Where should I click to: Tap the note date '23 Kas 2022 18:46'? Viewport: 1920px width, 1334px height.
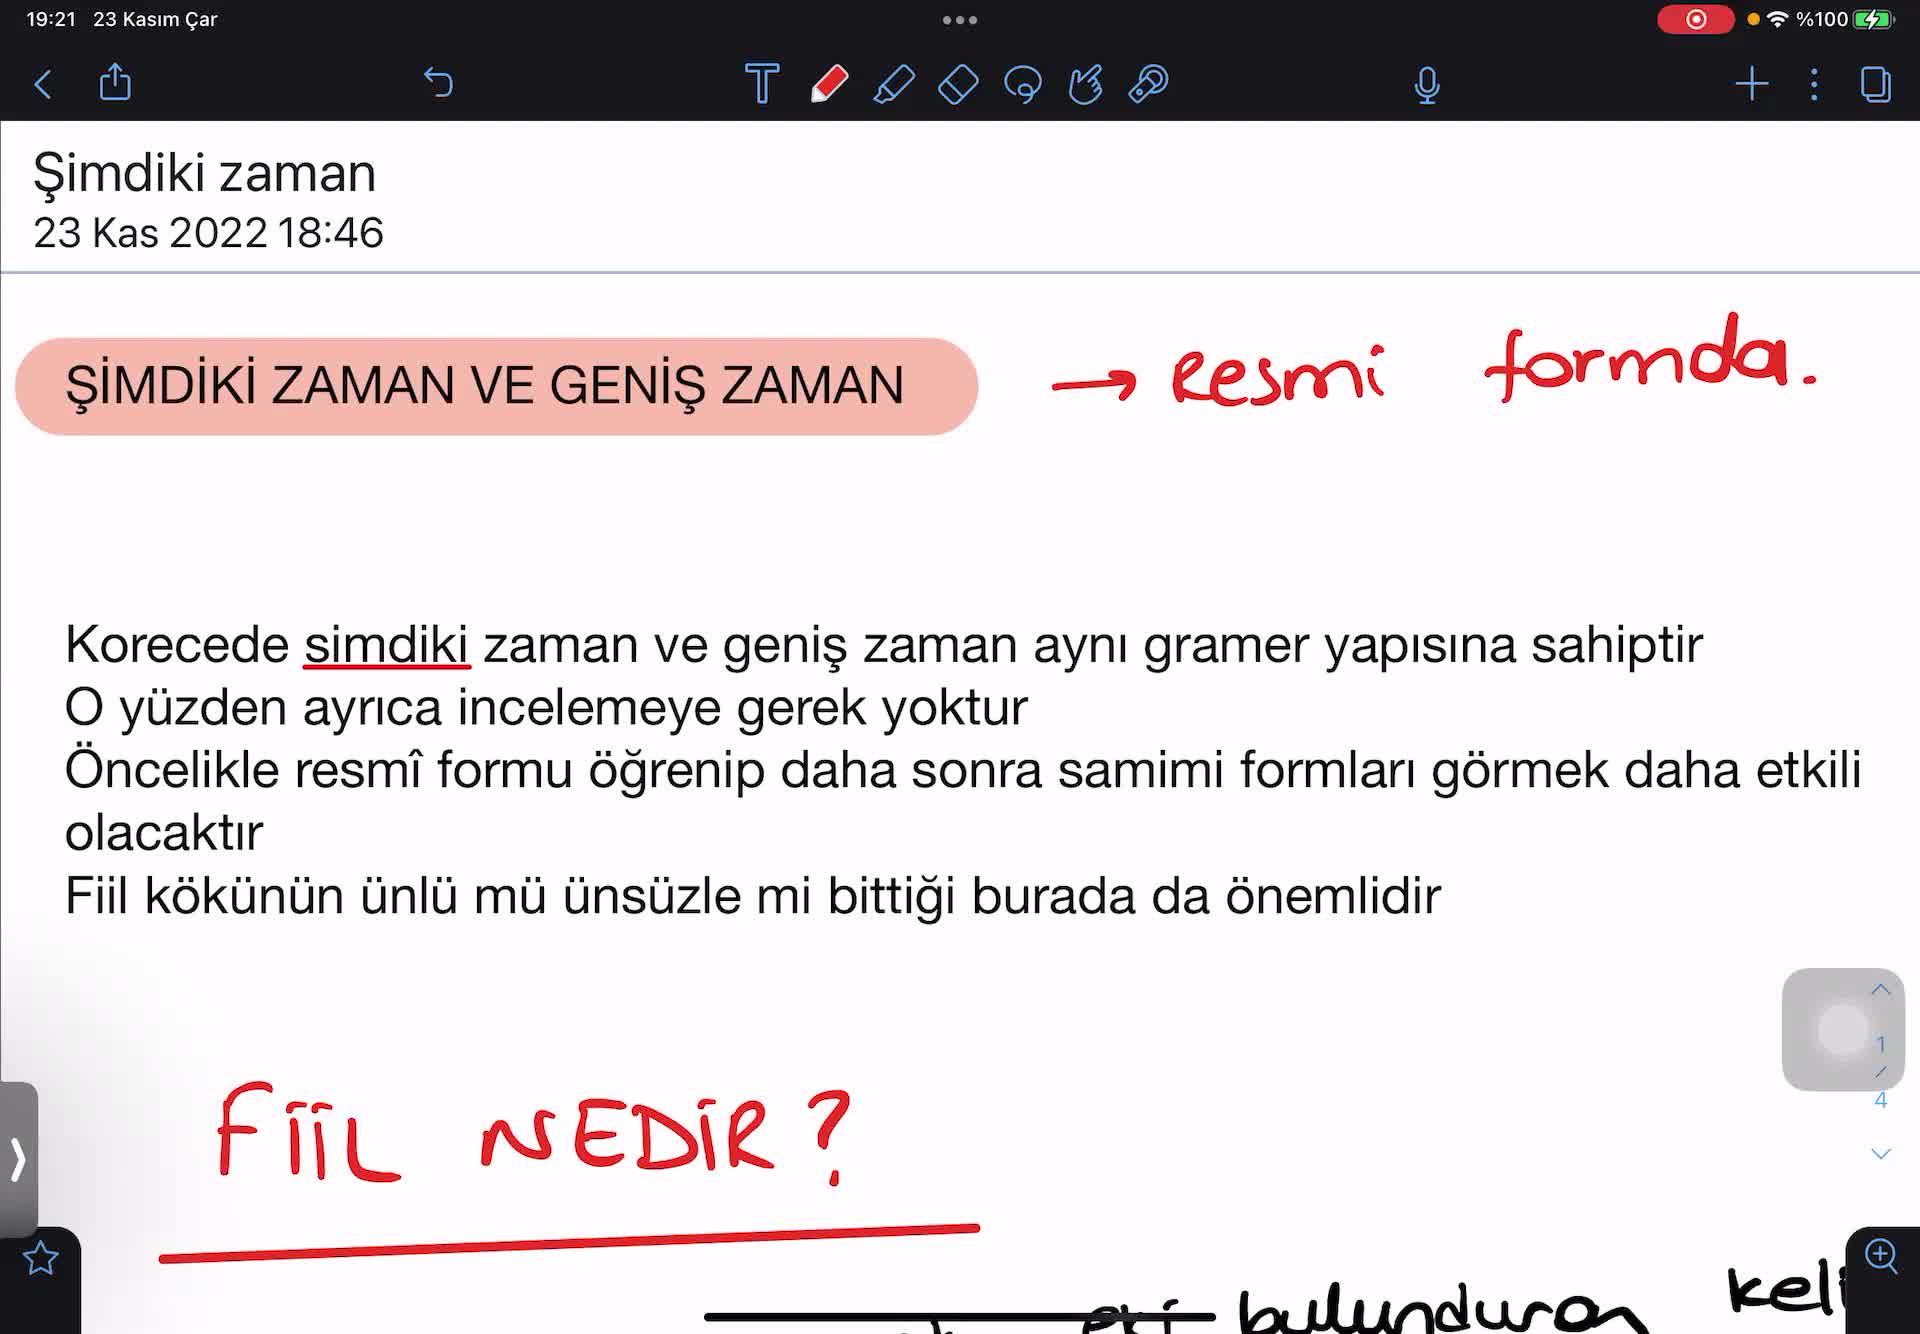208,232
